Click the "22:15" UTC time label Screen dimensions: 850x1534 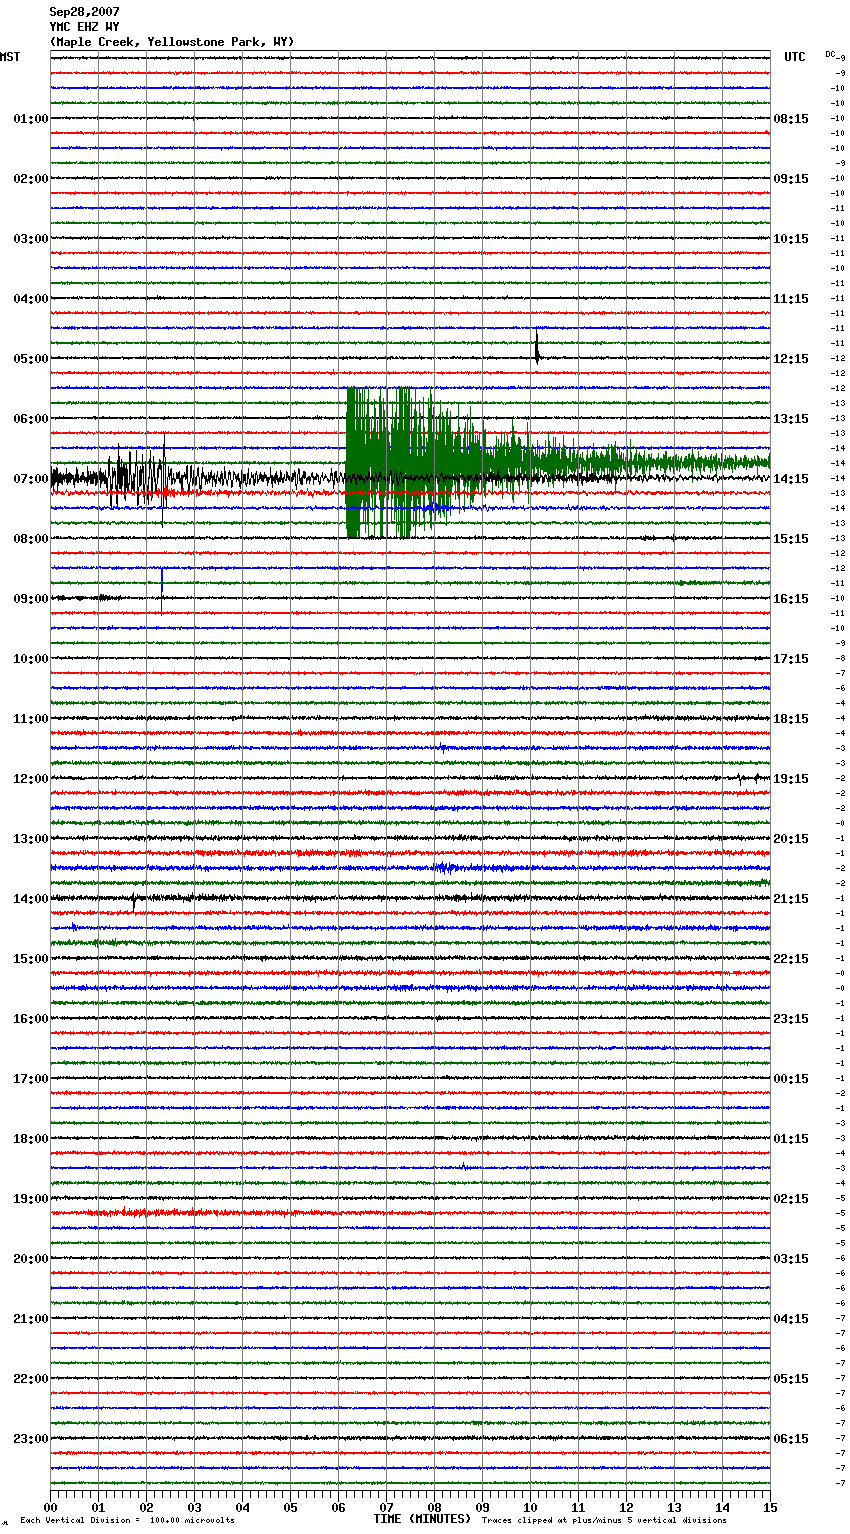791,959
